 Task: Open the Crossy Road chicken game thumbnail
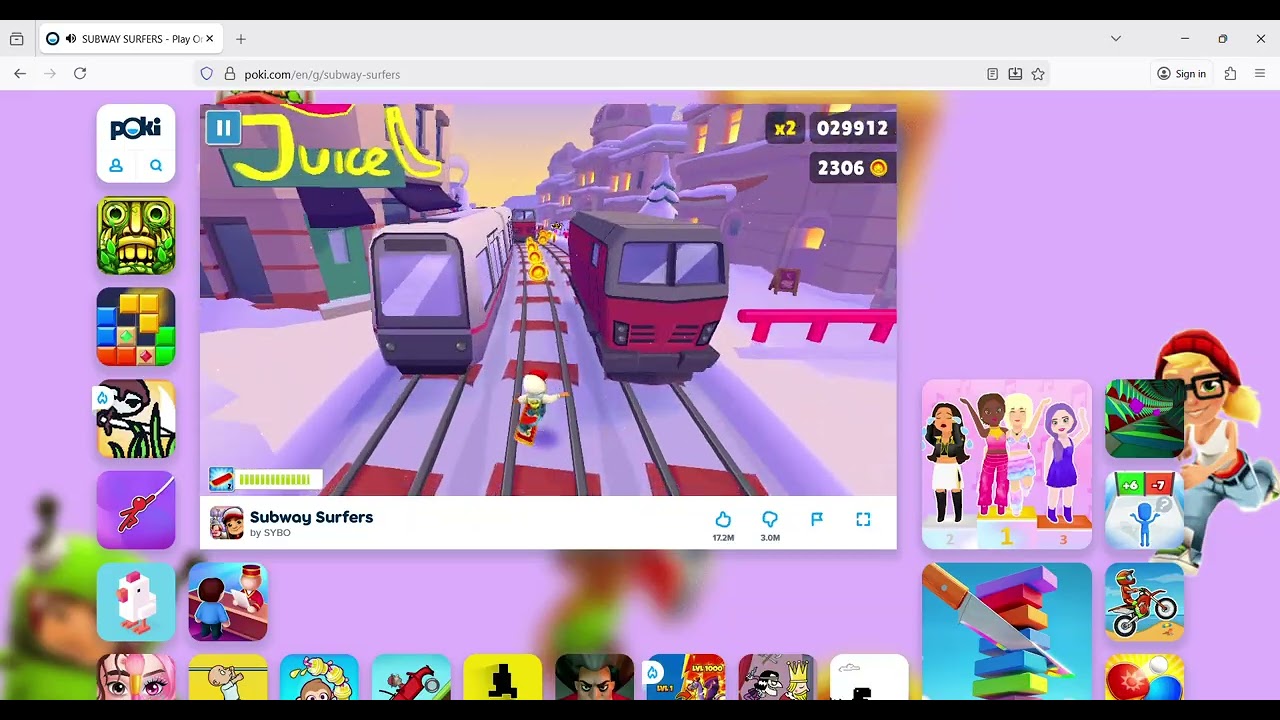(x=136, y=602)
